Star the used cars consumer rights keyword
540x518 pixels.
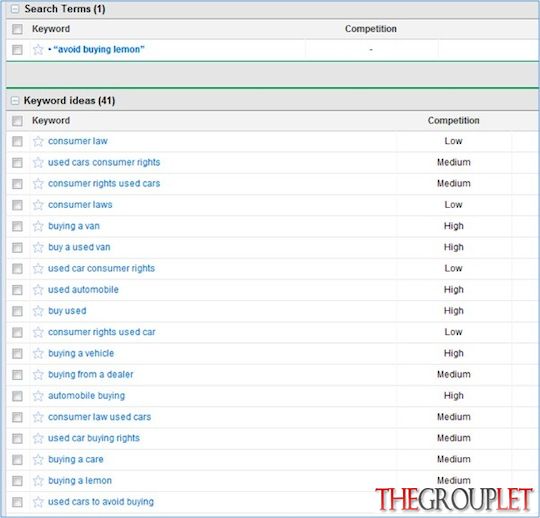[x=38, y=163]
